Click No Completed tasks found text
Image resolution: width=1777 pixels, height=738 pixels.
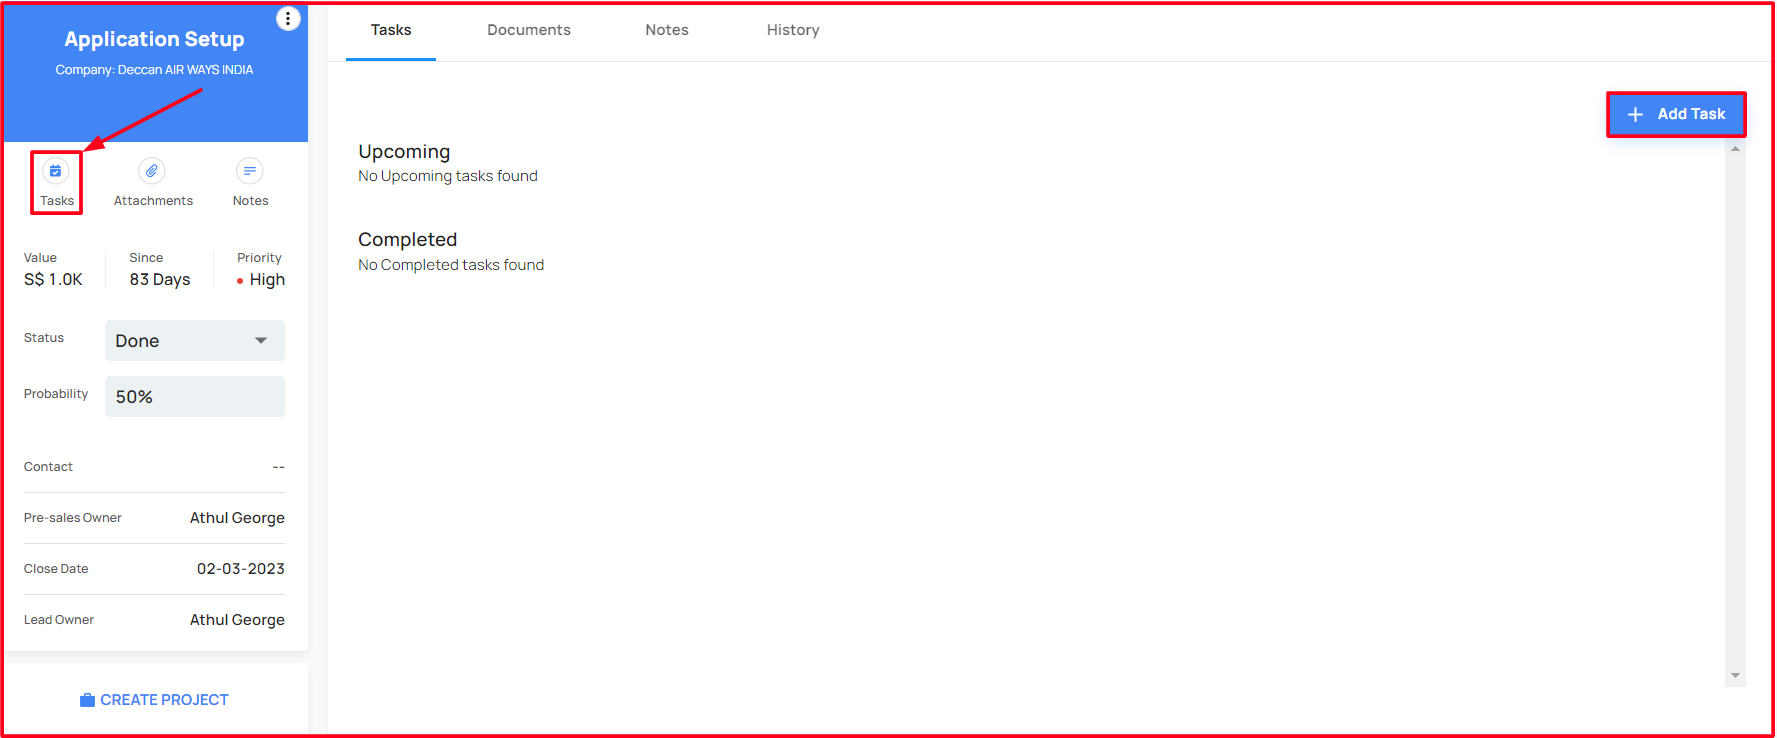pyautogui.click(x=451, y=265)
